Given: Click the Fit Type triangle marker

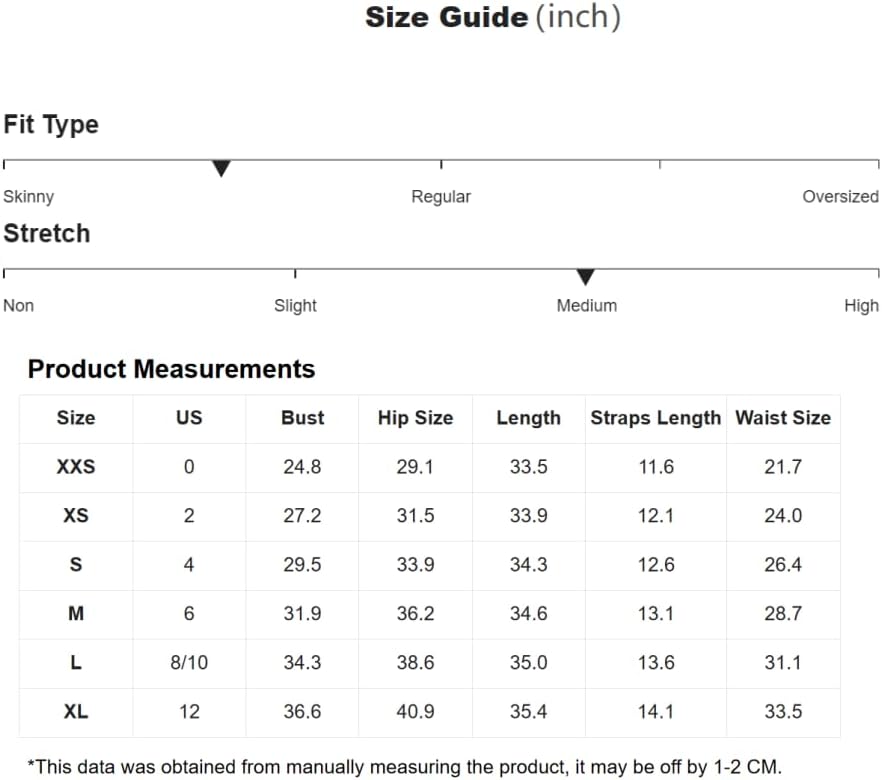Looking at the screenshot, I should coord(221,168).
